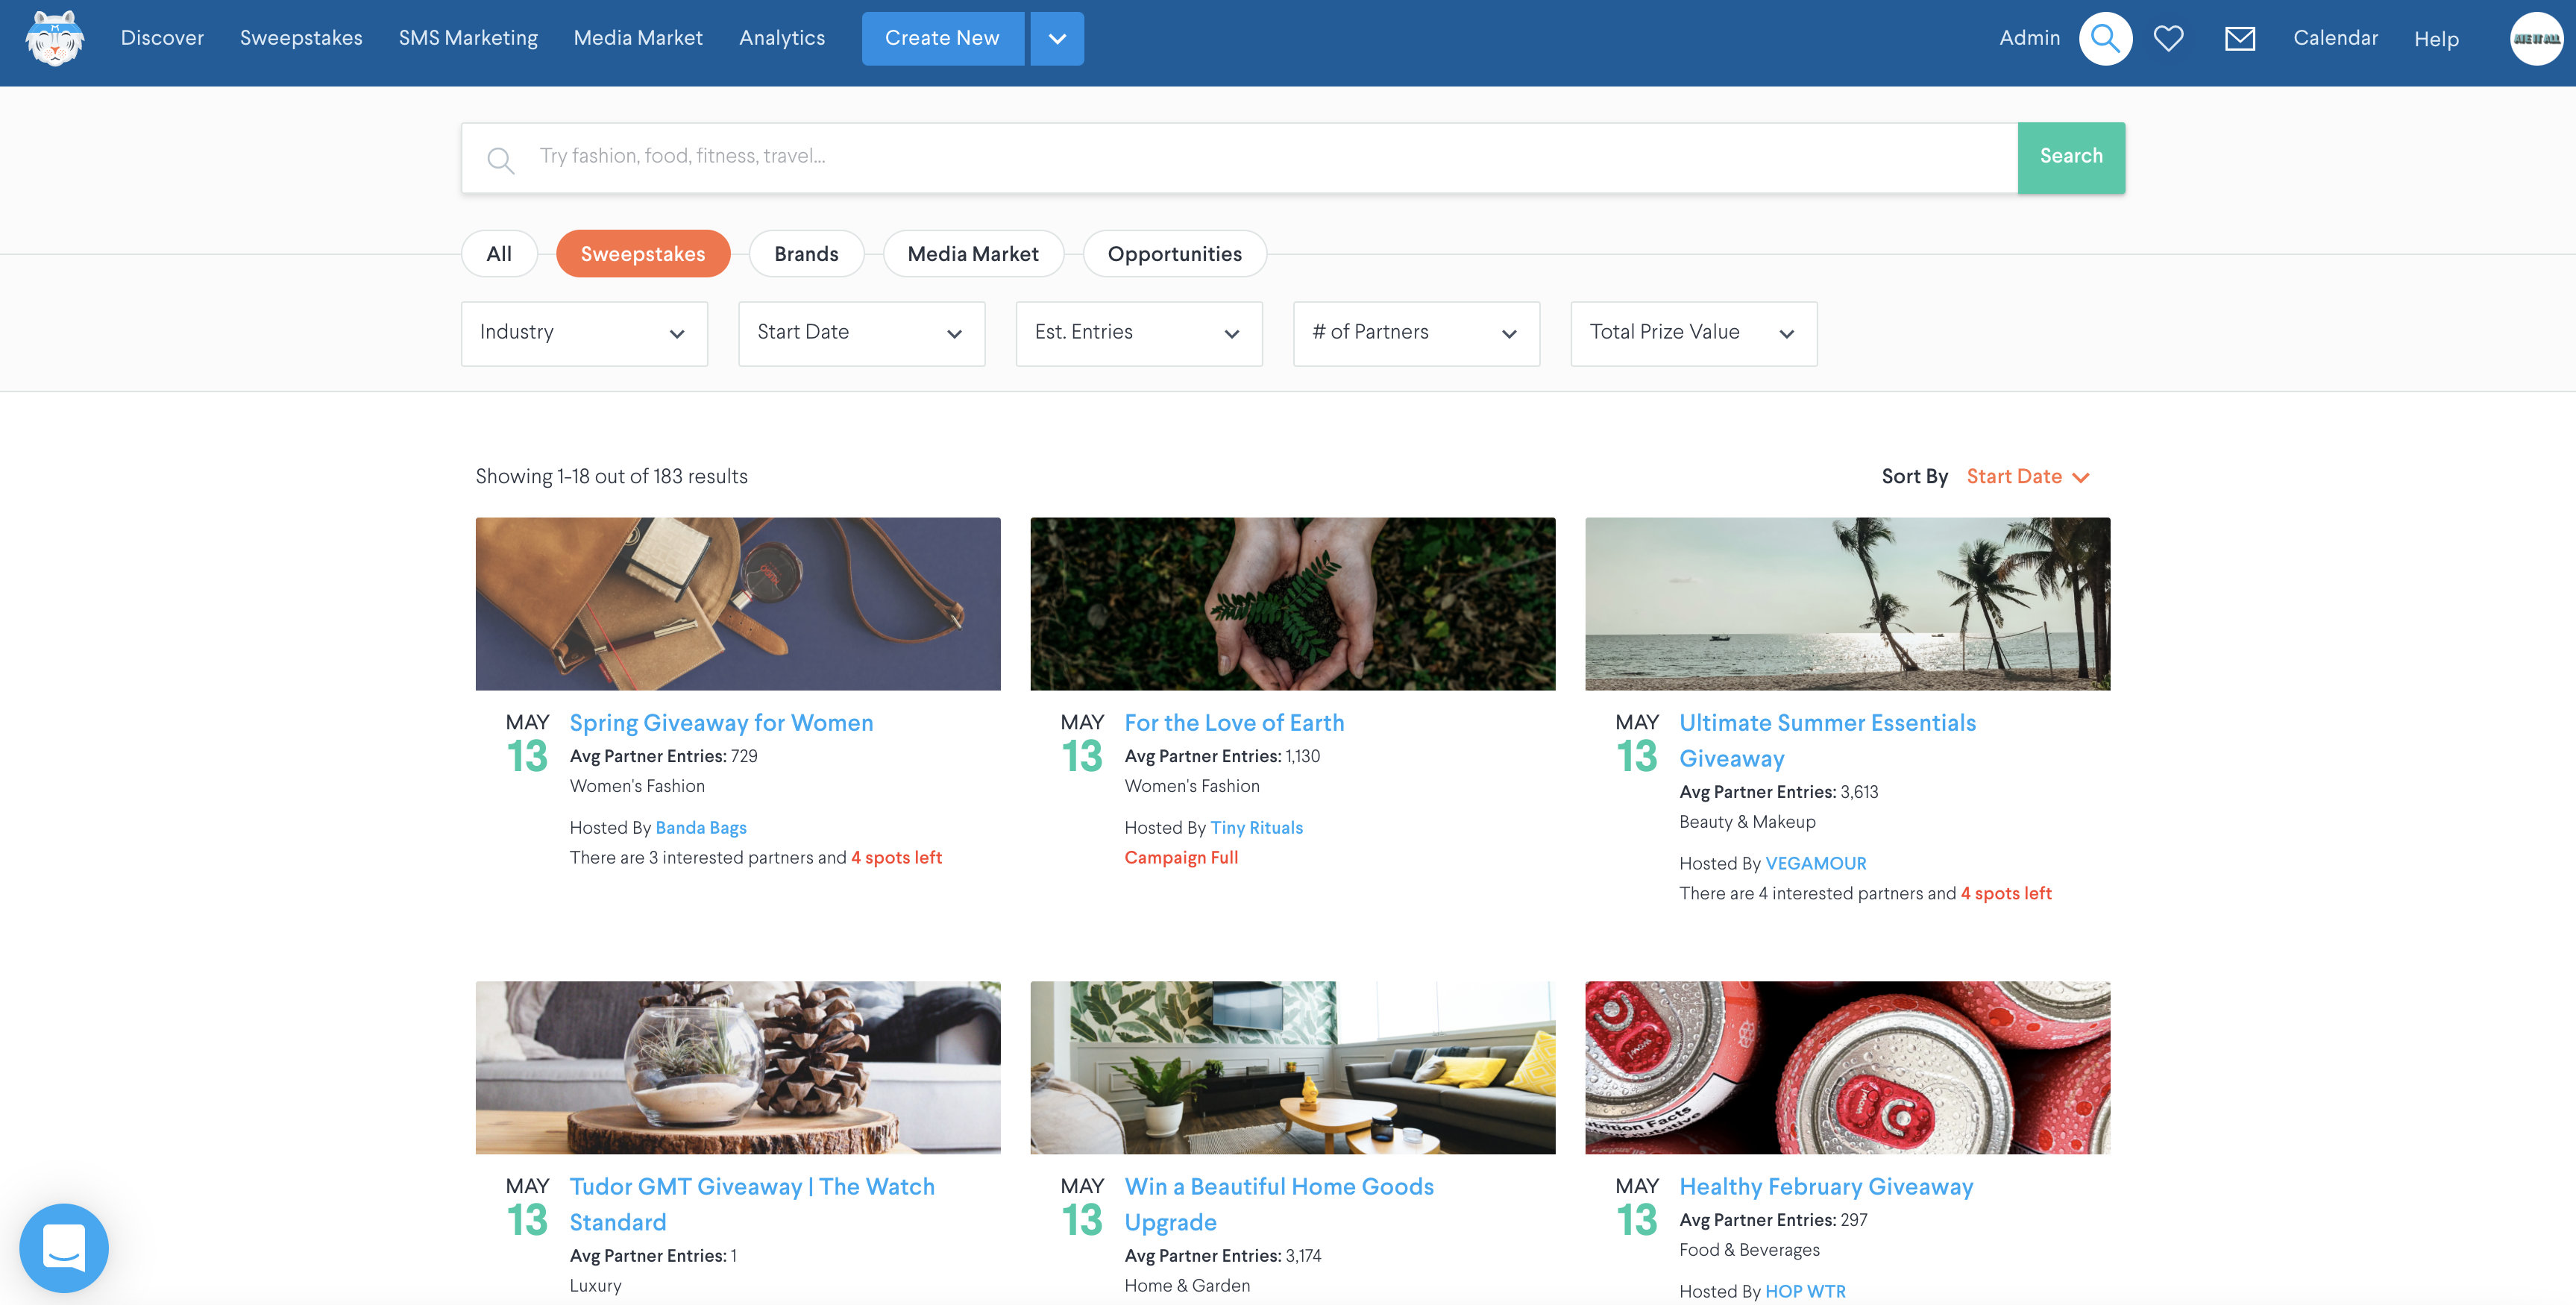Open Tudor GMT Giveaway campaign title
This screenshot has height=1305, width=2576.
(x=752, y=1204)
